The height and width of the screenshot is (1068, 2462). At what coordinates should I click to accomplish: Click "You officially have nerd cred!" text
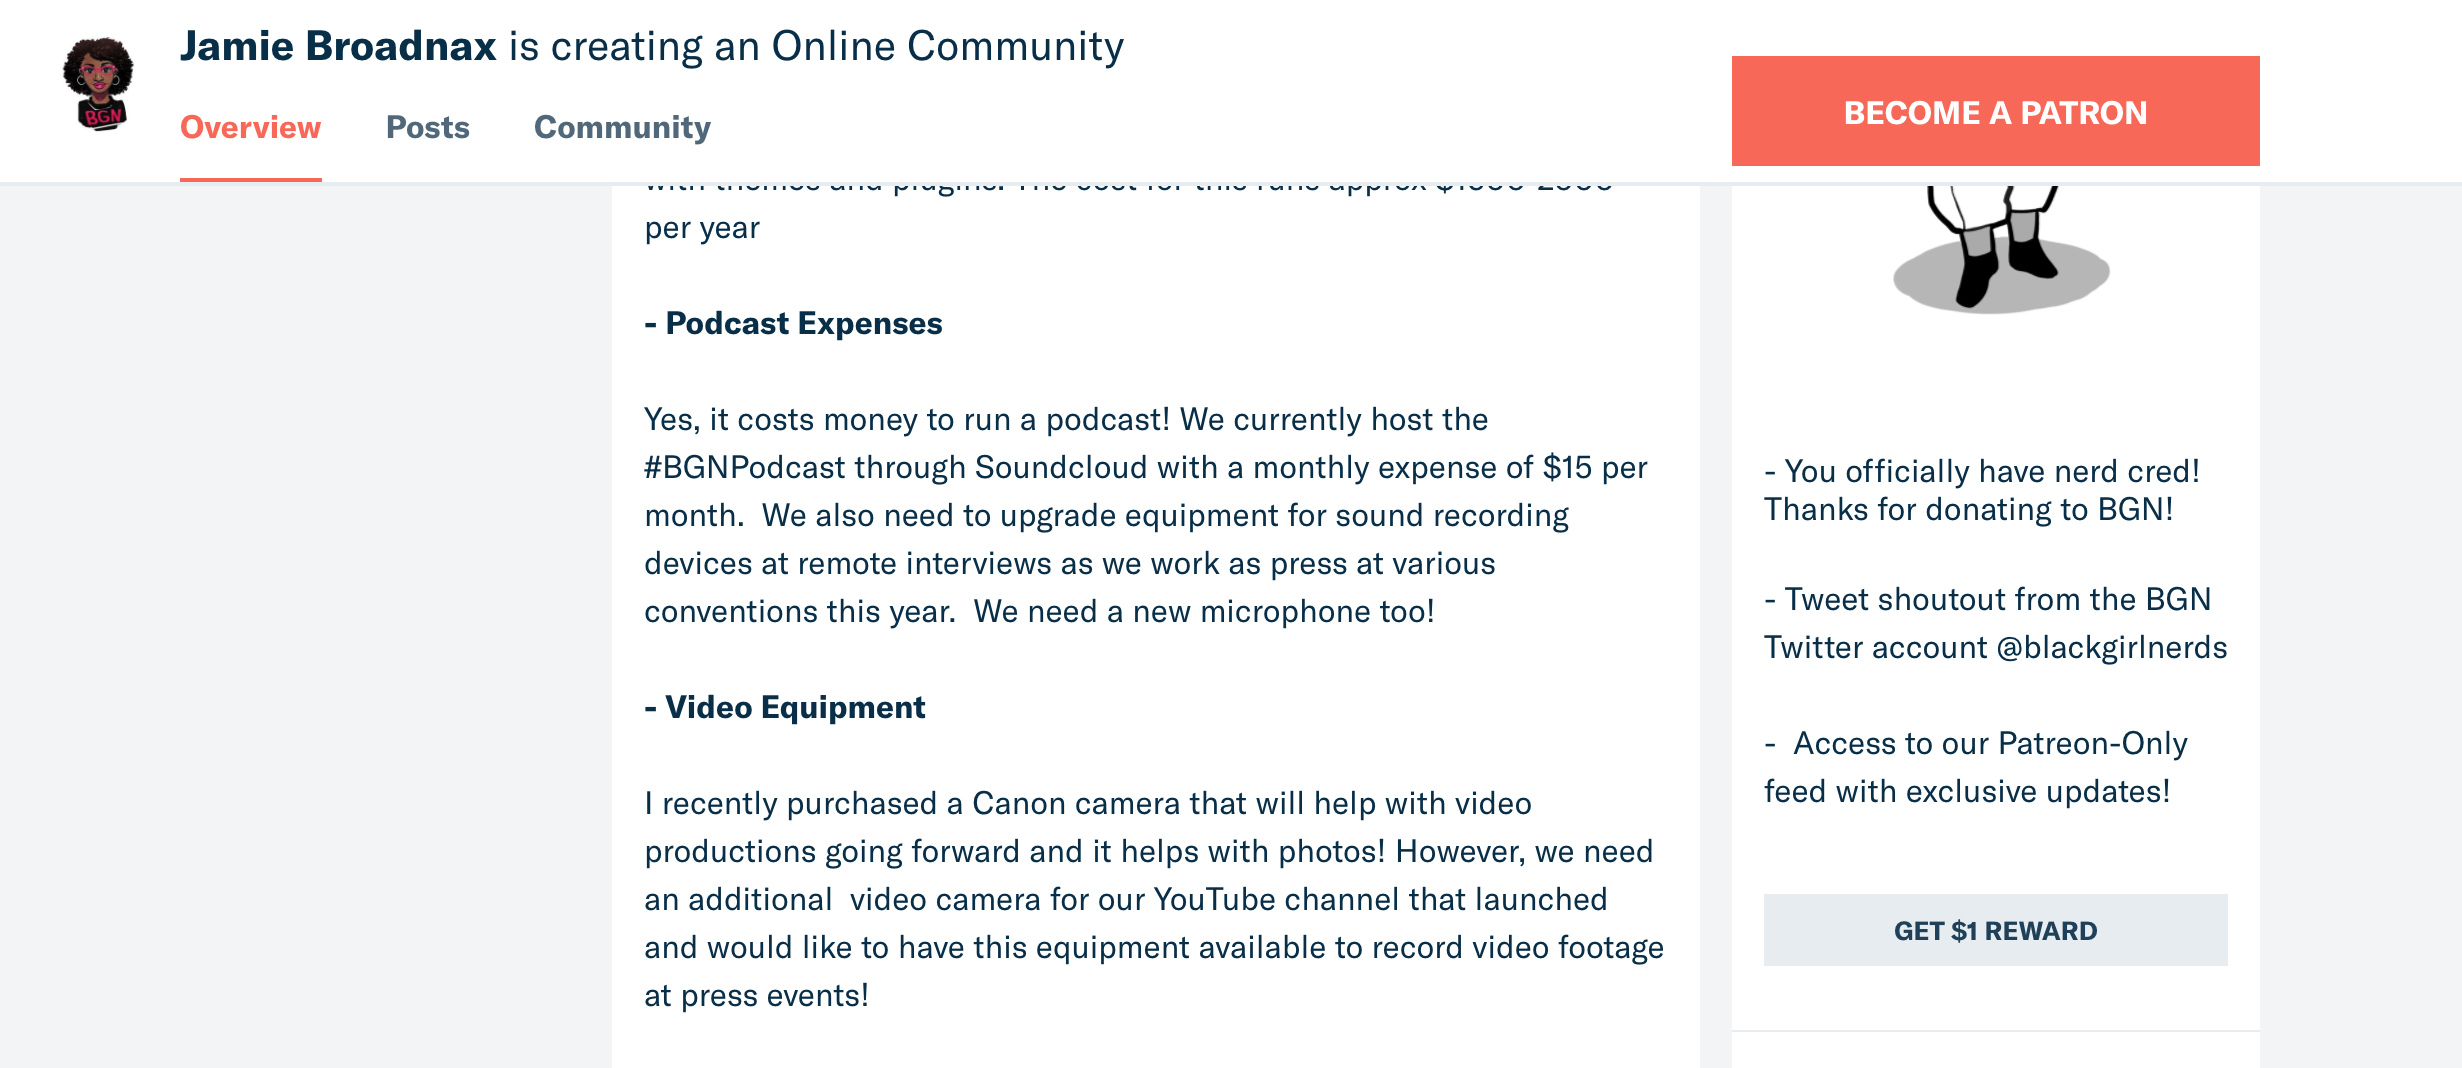1982,471
